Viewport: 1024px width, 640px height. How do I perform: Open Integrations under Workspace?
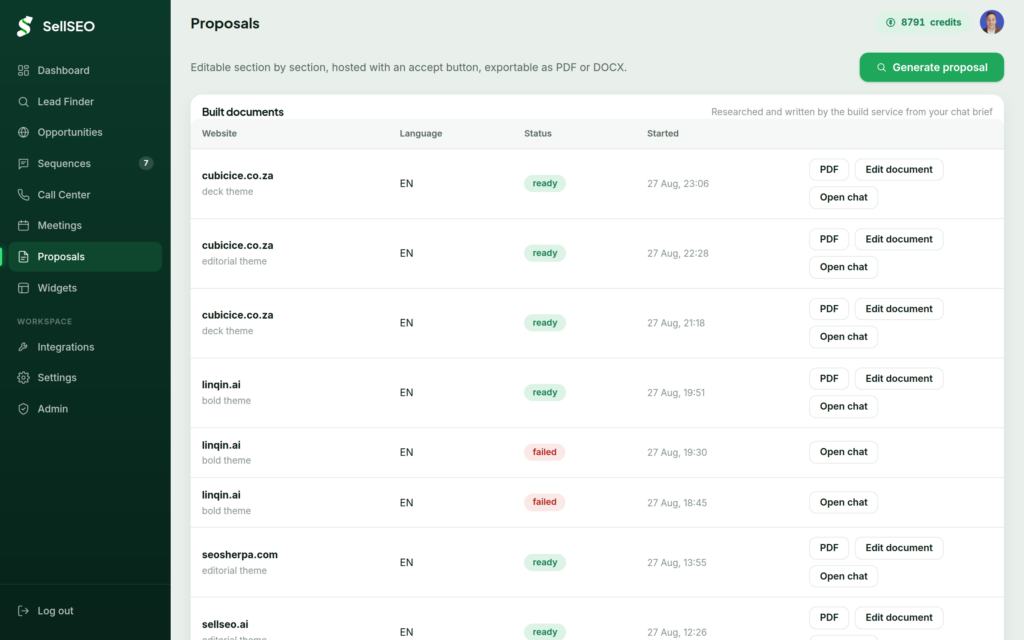pyautogui.click(x=85, y=347)
